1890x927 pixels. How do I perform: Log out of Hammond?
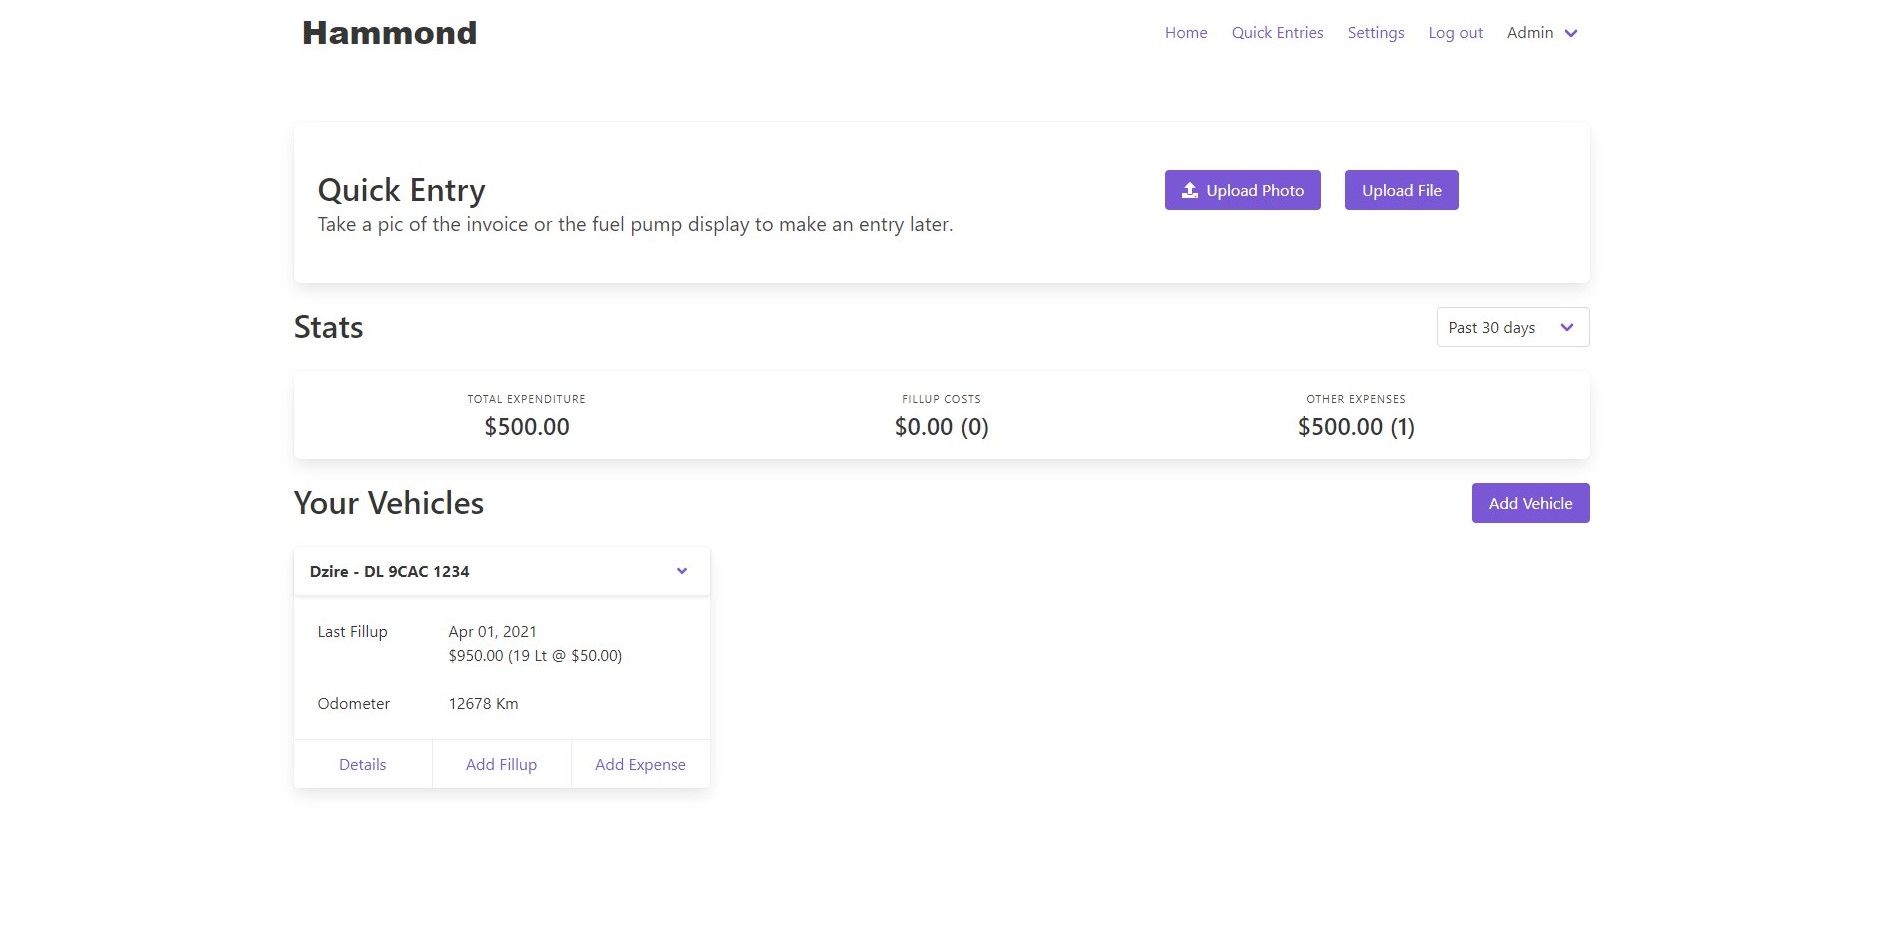click(x=1455, y=33)
